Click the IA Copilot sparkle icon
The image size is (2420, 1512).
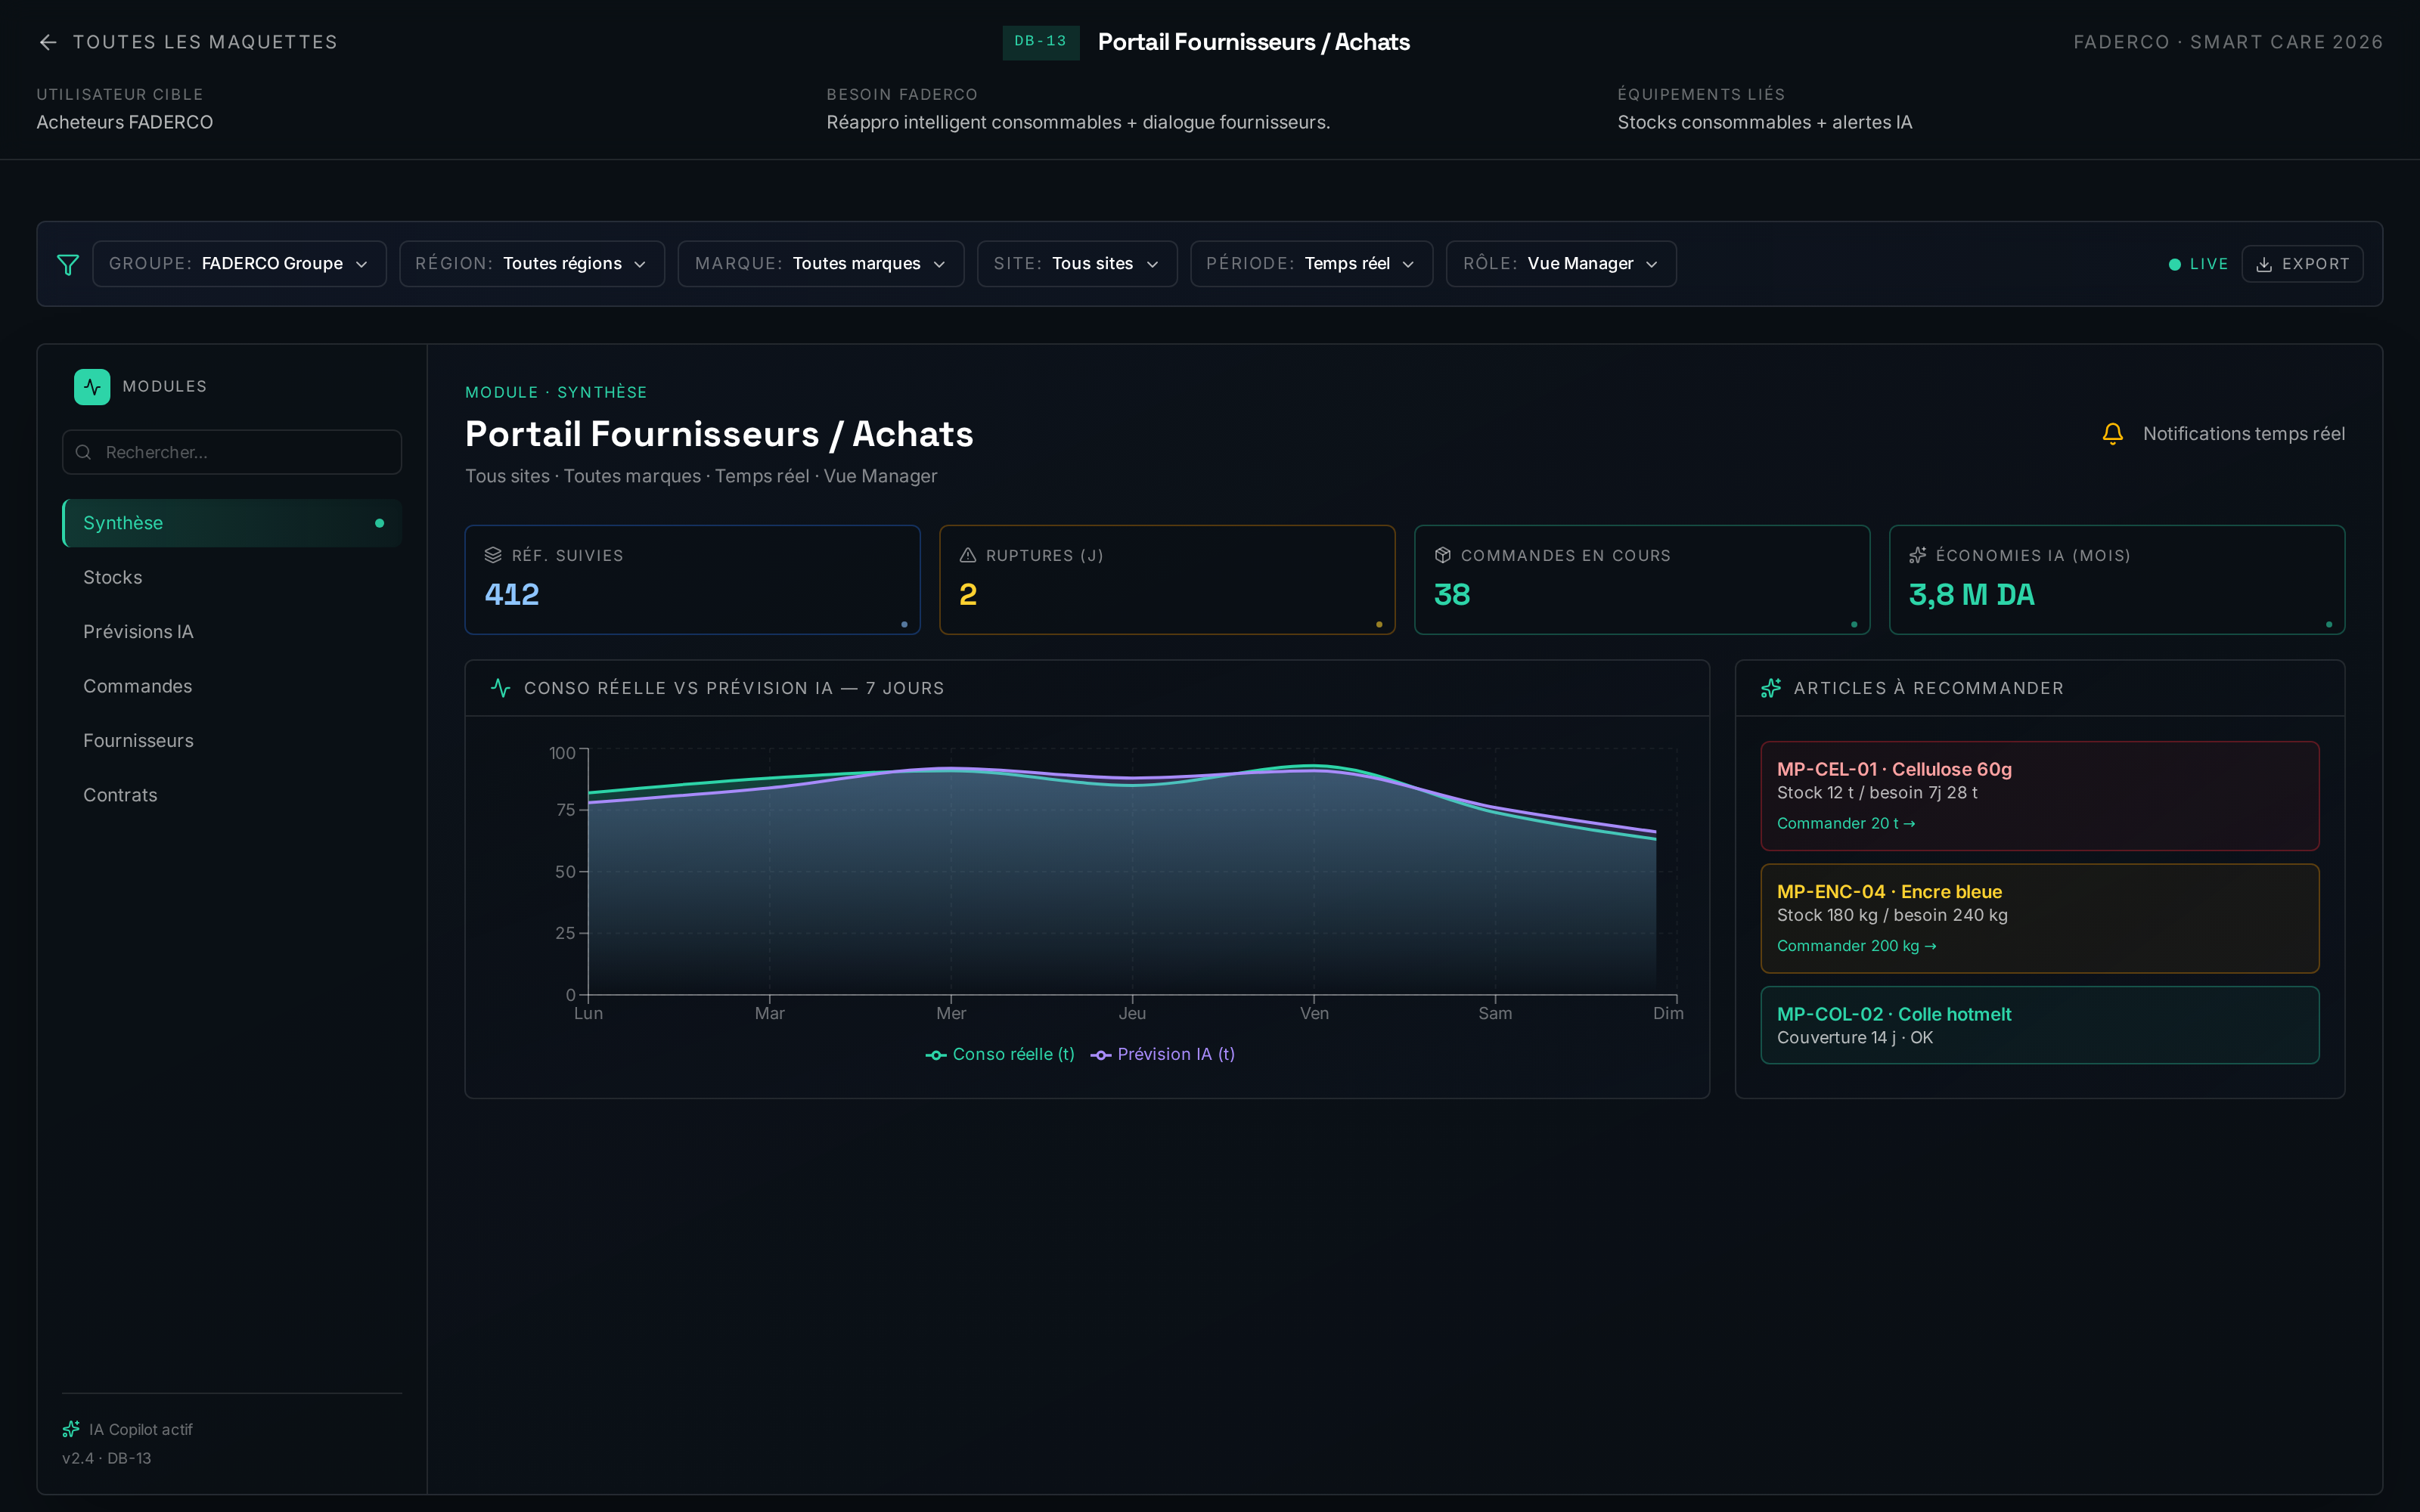(71, 1429)
